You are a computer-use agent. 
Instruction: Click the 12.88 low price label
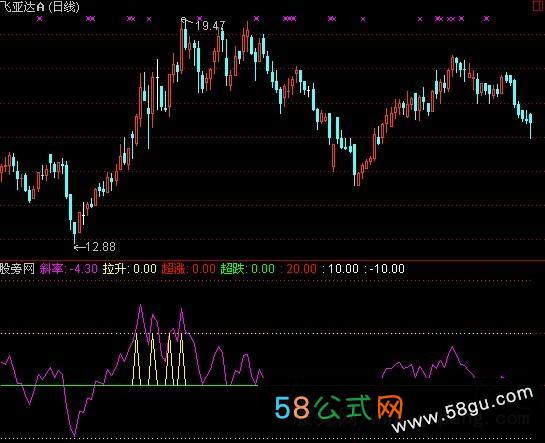click(x=100, y=247)
